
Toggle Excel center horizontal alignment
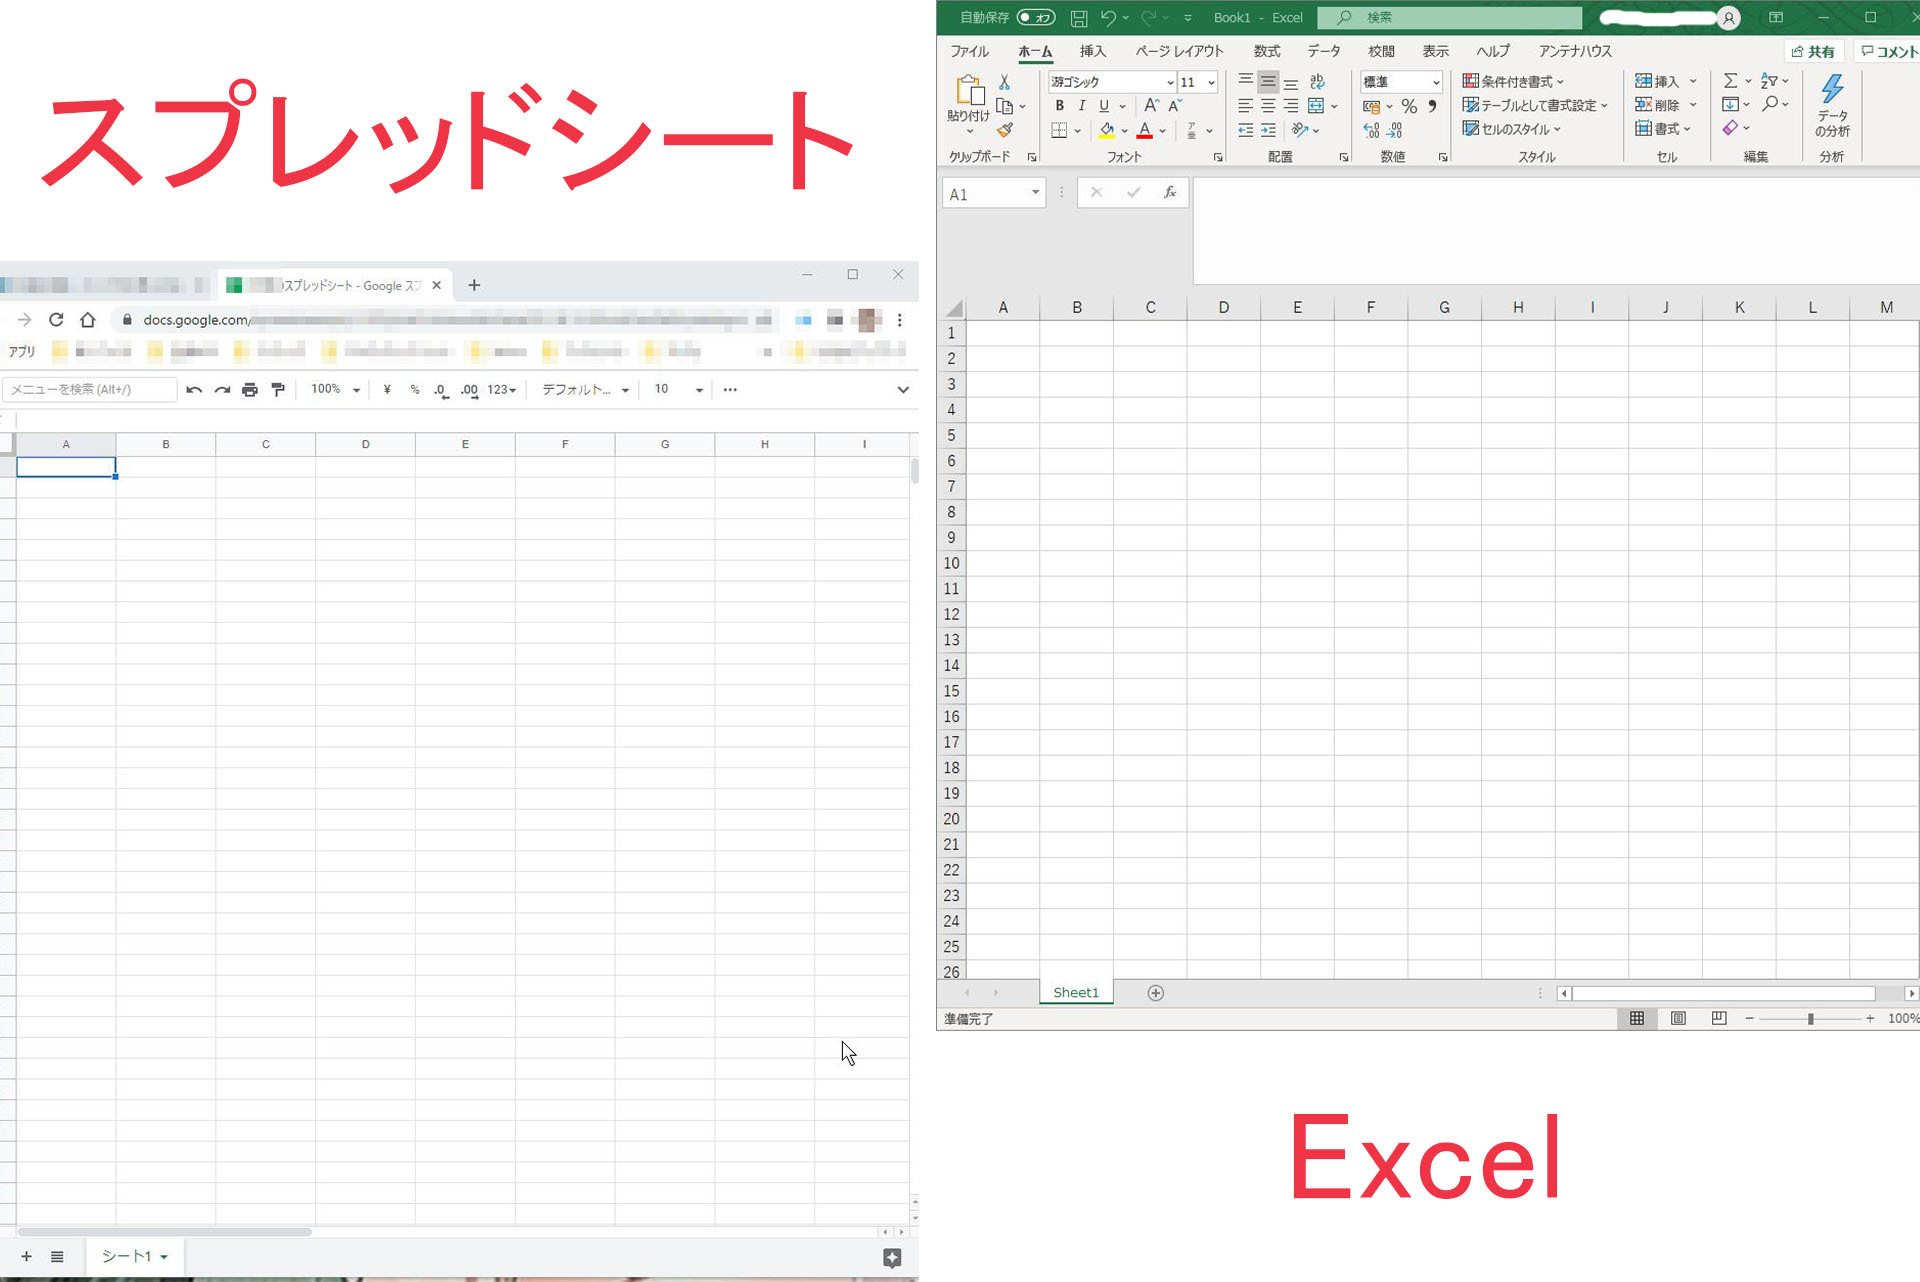(1268, 106)
